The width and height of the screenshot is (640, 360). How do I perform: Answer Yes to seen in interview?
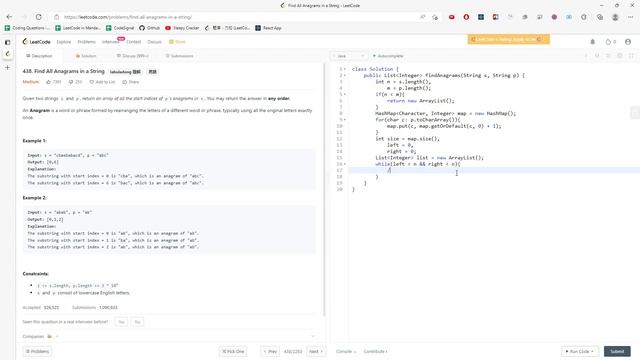point(121,322)
